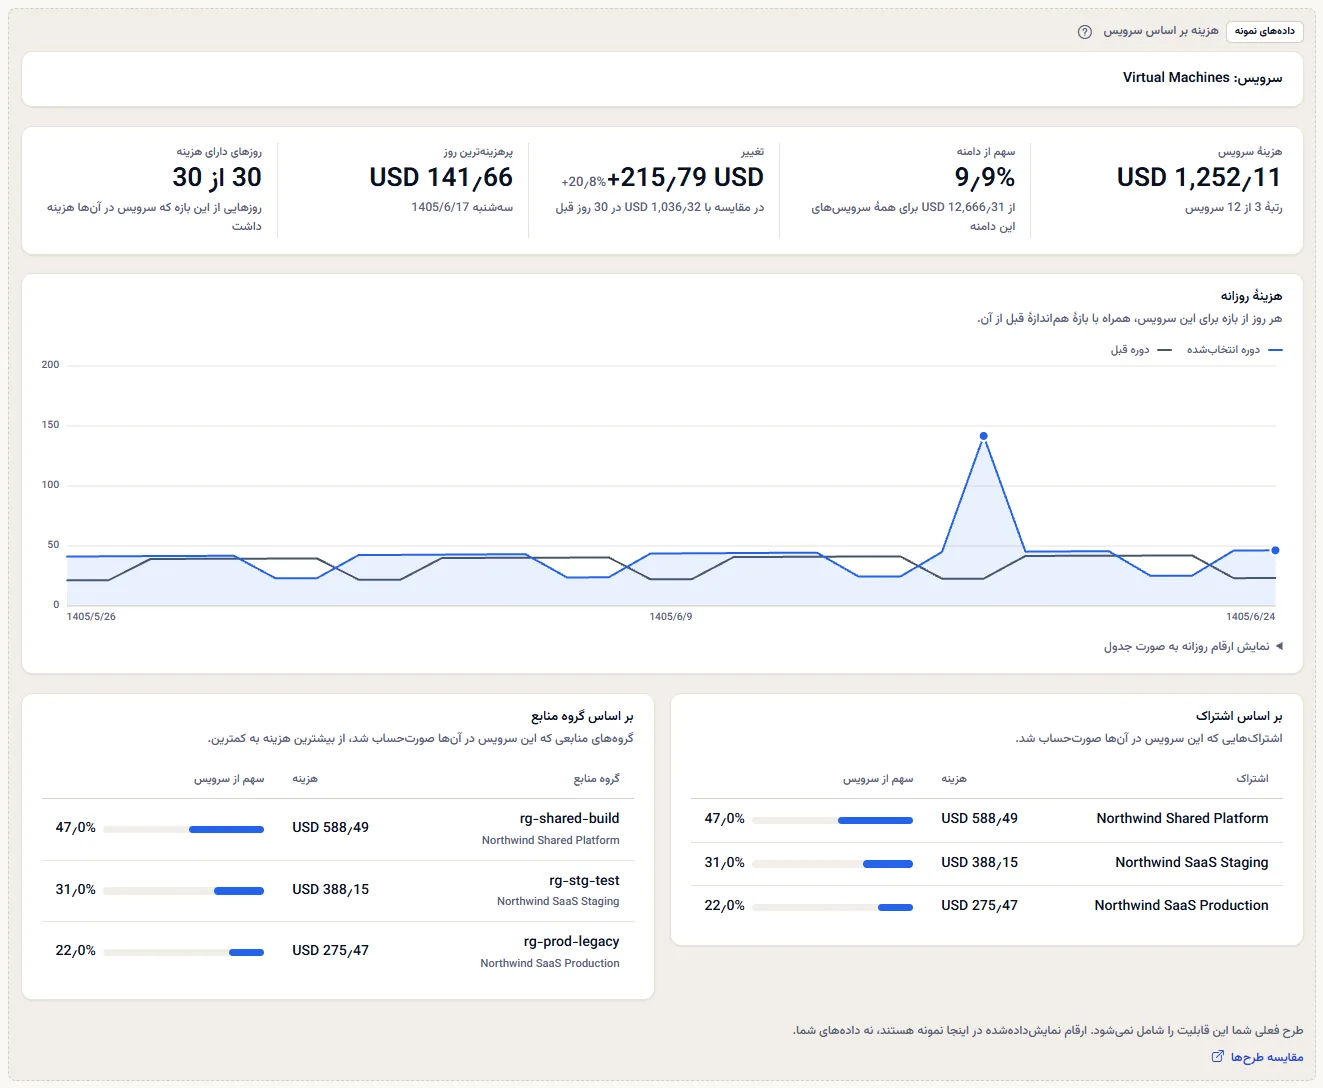Click the +215٫79 USD change value
This screenshot has height=1088, width=1323.
coord(685,177)
